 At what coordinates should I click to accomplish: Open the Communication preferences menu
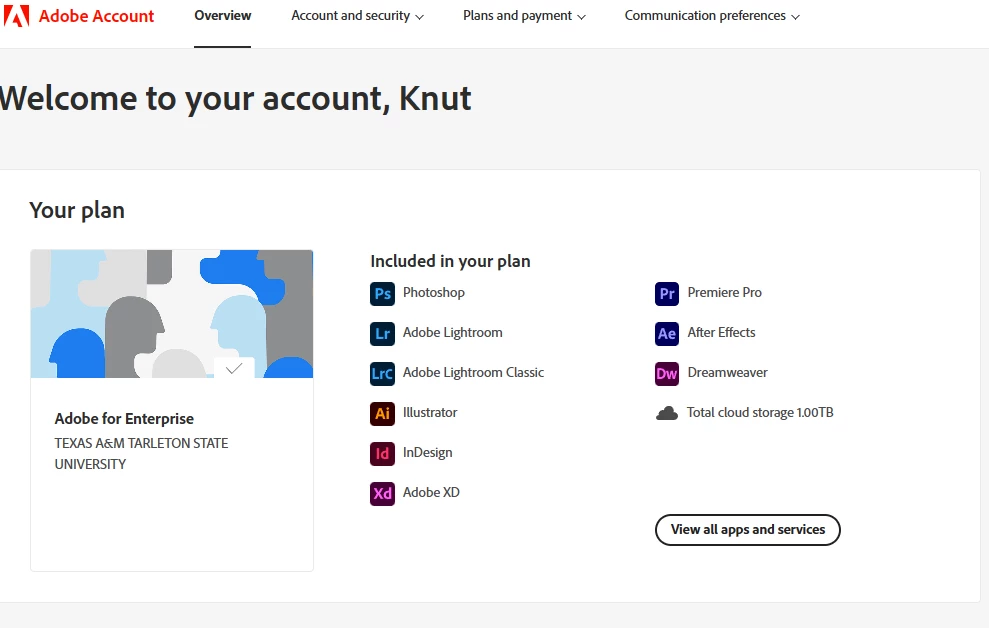[712, 16]
